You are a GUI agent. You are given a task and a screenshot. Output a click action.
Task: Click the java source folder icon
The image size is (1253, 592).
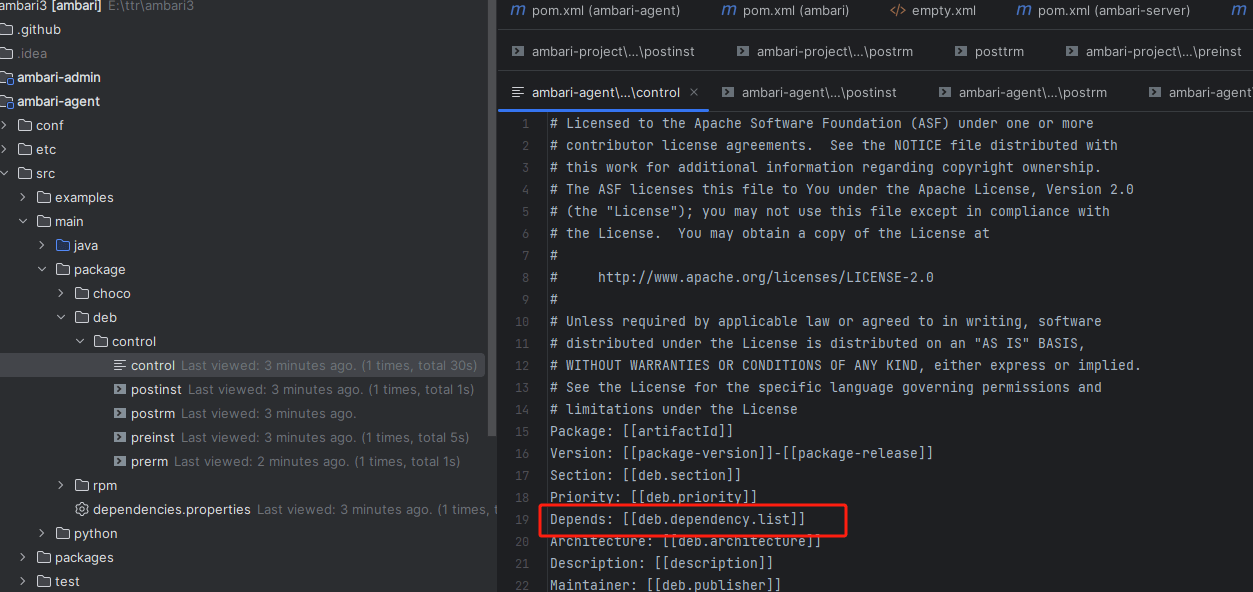63,245
